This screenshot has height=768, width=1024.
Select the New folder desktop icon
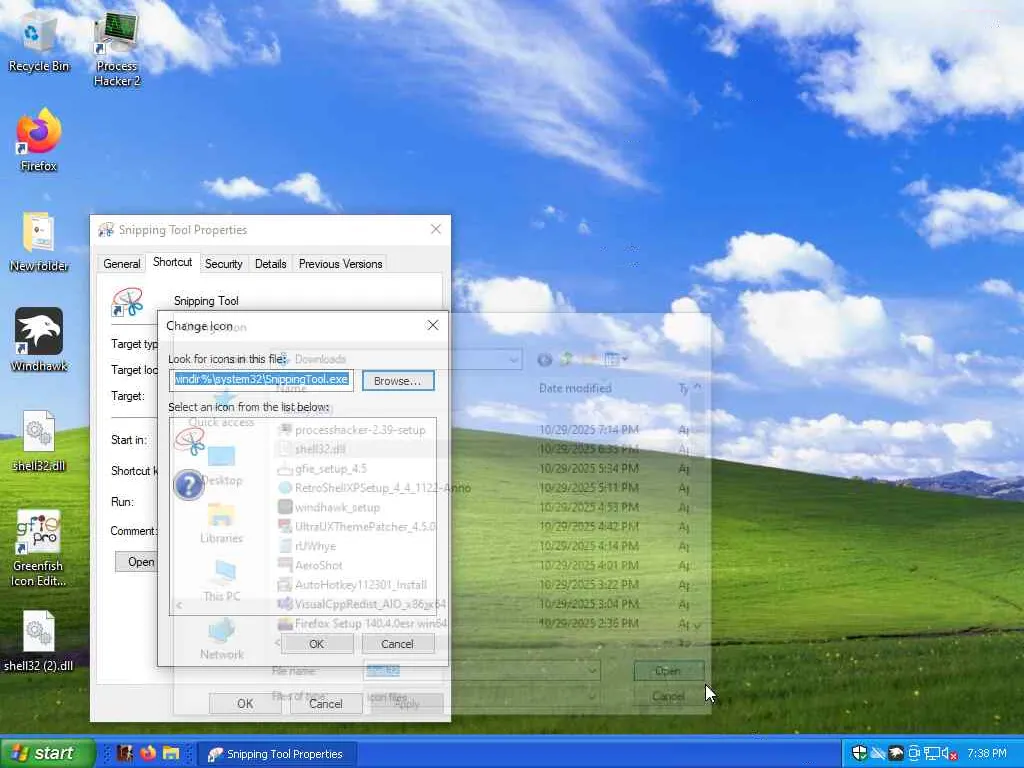[x=39, y=242]
